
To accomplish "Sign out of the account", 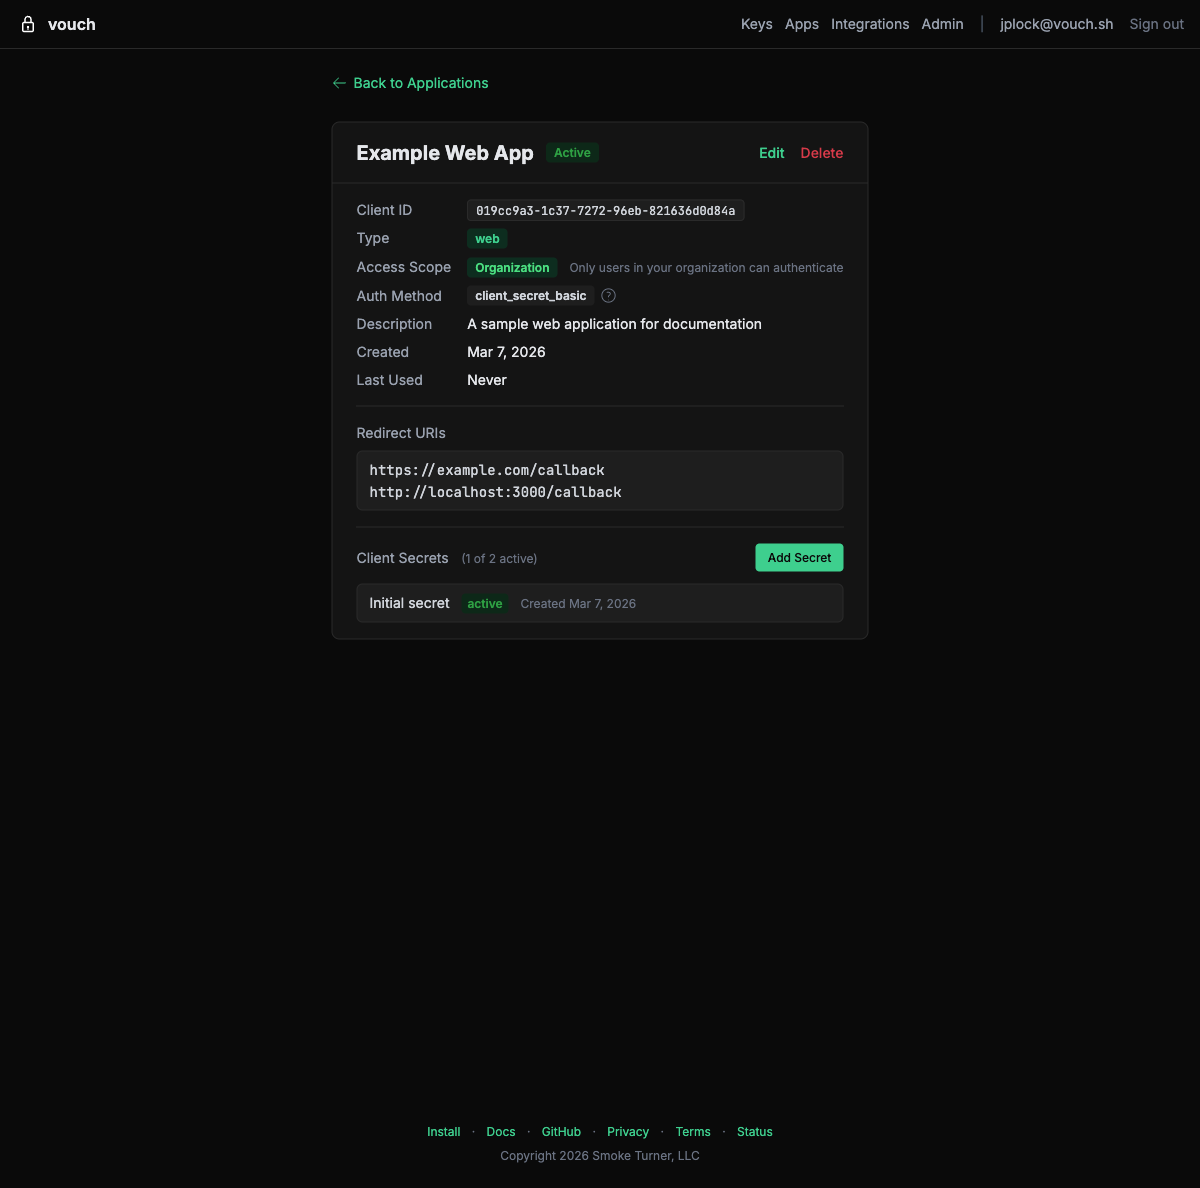I will coord(1155,24).
